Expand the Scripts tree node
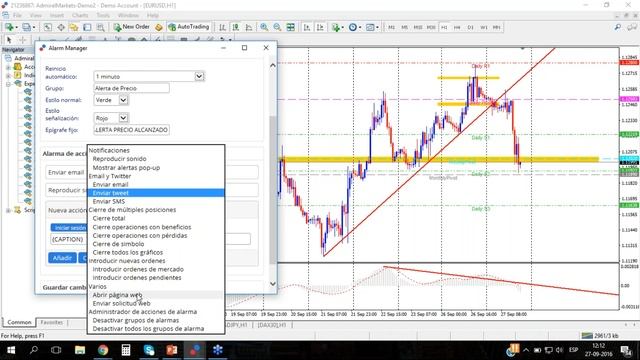Image resolution: width=640 pixels, height=360 pixels. (8, 210)
